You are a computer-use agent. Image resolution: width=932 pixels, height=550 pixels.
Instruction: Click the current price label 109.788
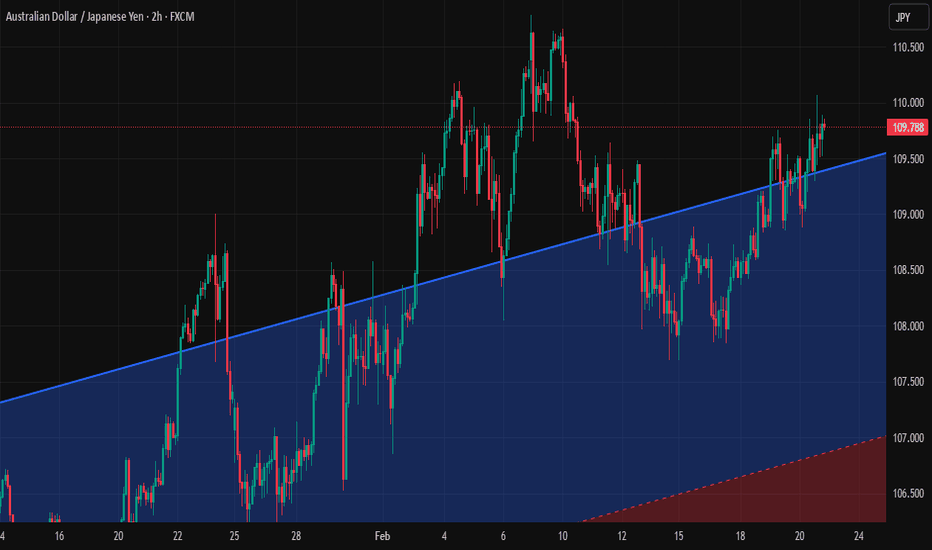(907, 127)
